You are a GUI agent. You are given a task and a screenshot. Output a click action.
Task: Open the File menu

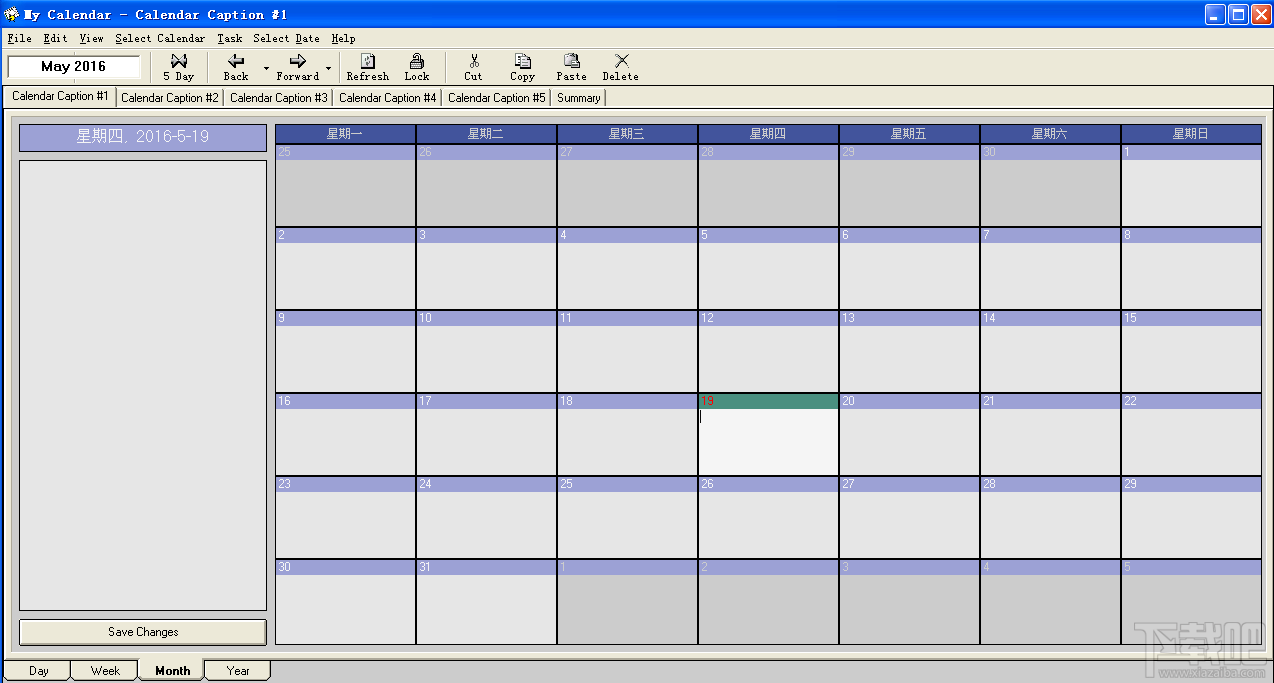[x=19, y=38]
